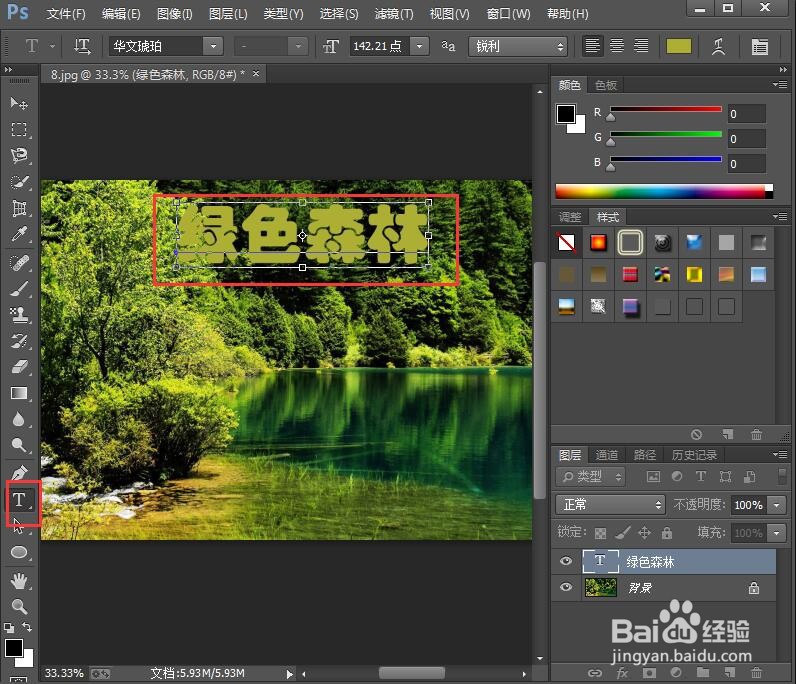
Task: Select the Quick Selection tool
Action: 19,182
